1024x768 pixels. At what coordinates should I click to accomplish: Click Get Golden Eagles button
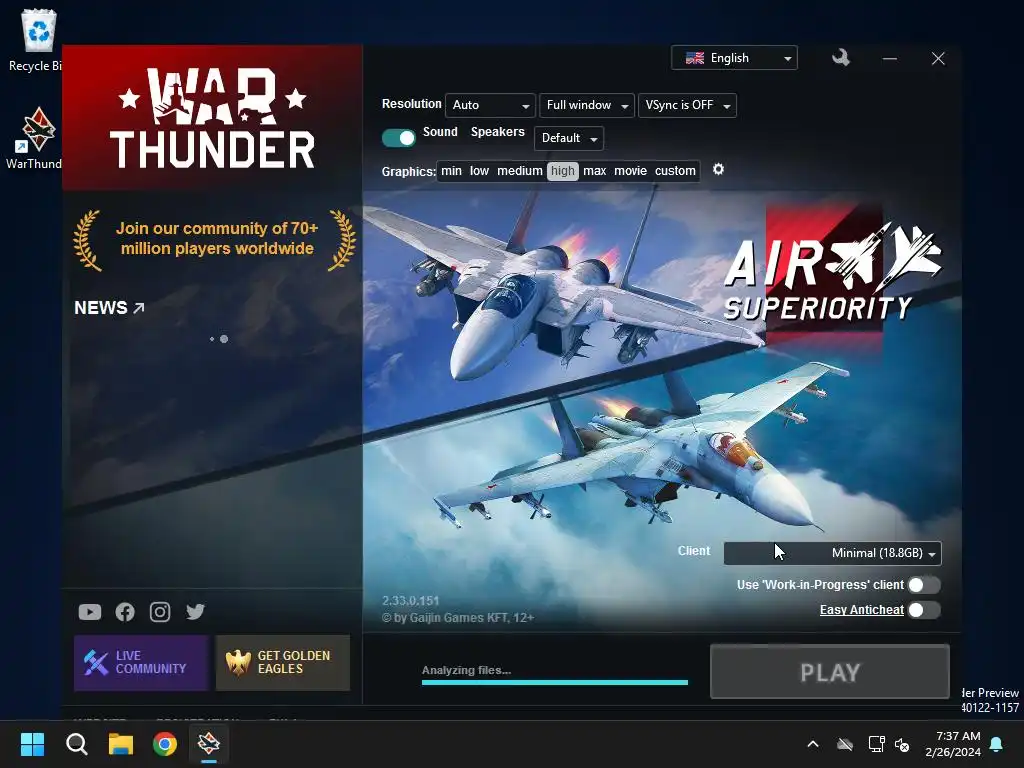click(x=283, y=663)
